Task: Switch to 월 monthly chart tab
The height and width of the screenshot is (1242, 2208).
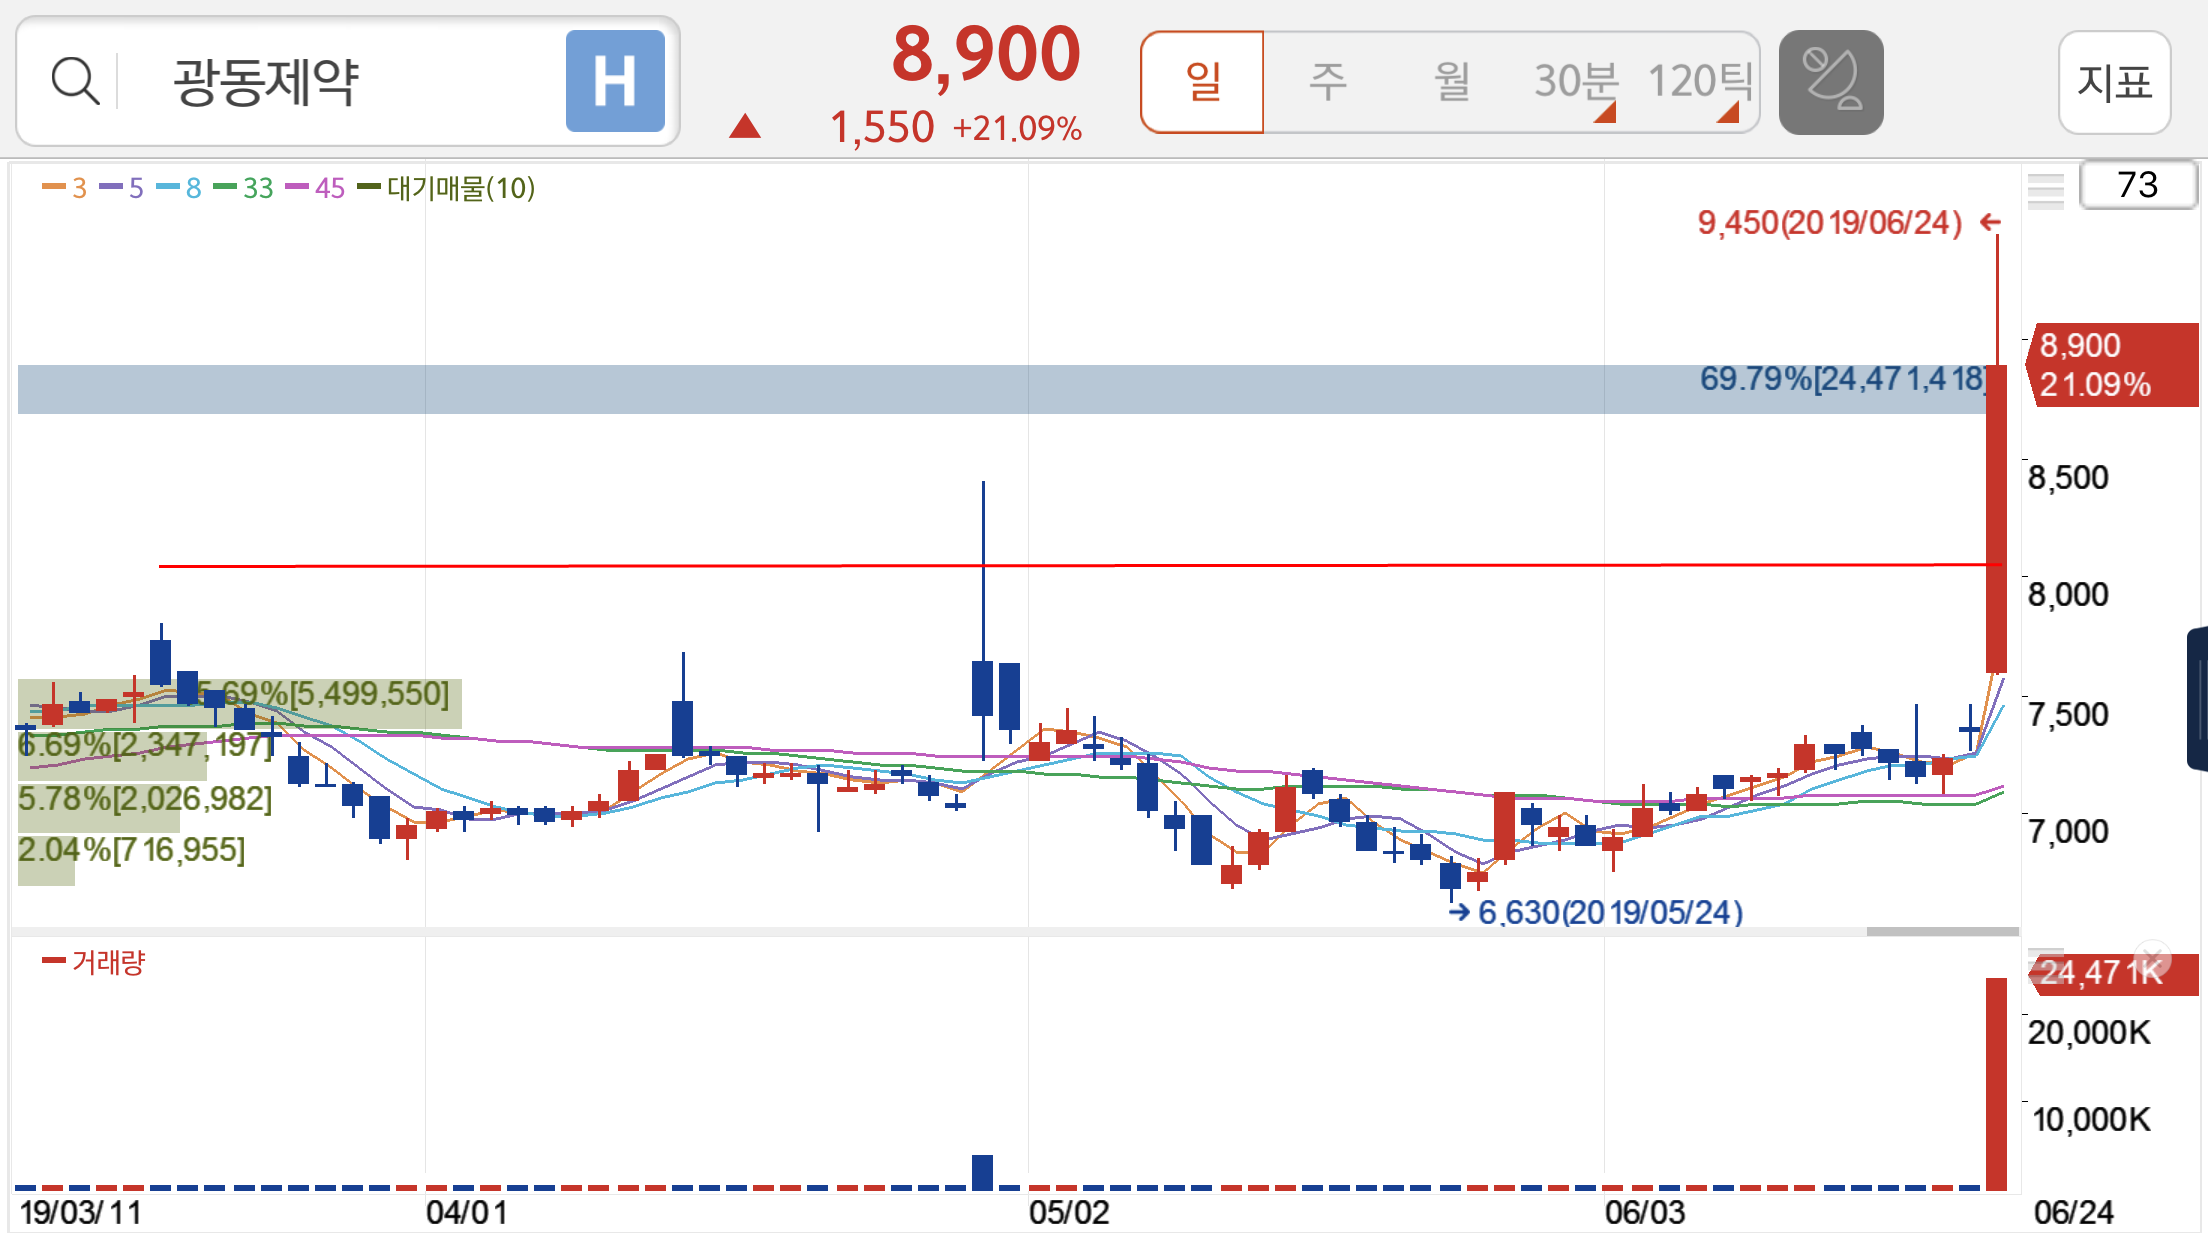Action: [1452, 82]
